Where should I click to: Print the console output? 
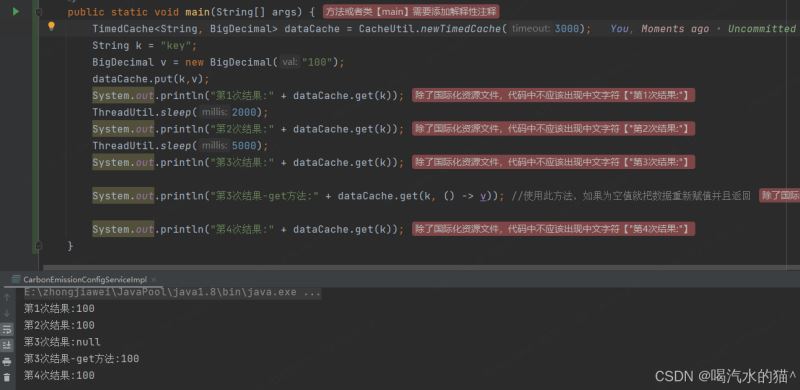click(x=7, y=361)
